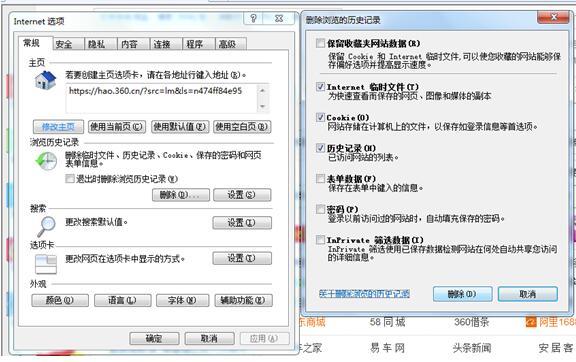Open search defaults 设置 button
Image resolution: width=576 pixels, height=362 pixels.
click(242, 223)
